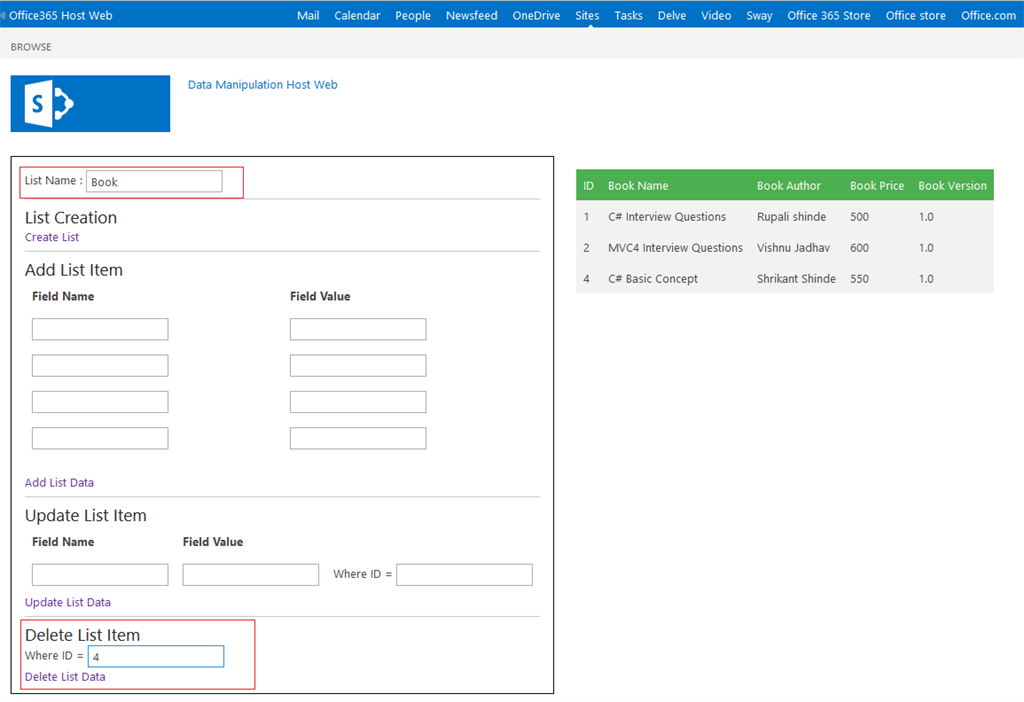The height and width of the screenshot is (702, 1024).
Task: Click version 1.0 for Shrikant Shinde row
Action: (925, 279)
